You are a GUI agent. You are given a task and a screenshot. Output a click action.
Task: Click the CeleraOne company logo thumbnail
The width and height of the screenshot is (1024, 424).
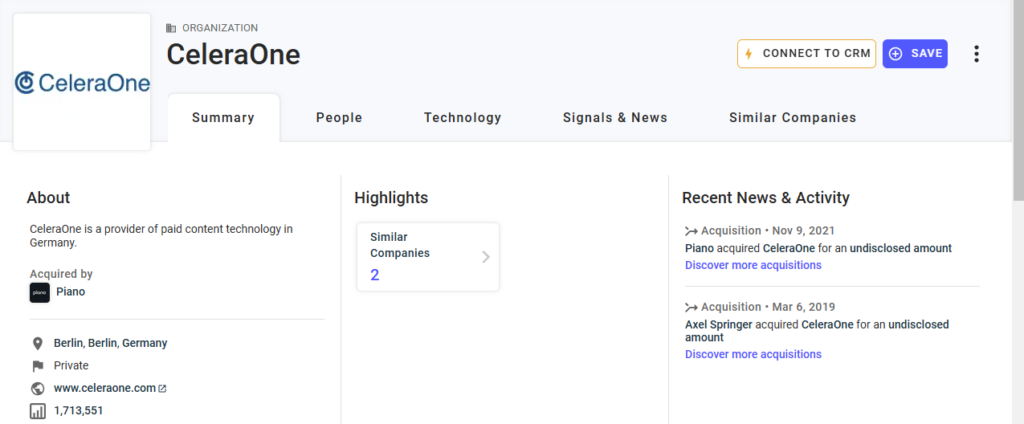pos(82,82)
